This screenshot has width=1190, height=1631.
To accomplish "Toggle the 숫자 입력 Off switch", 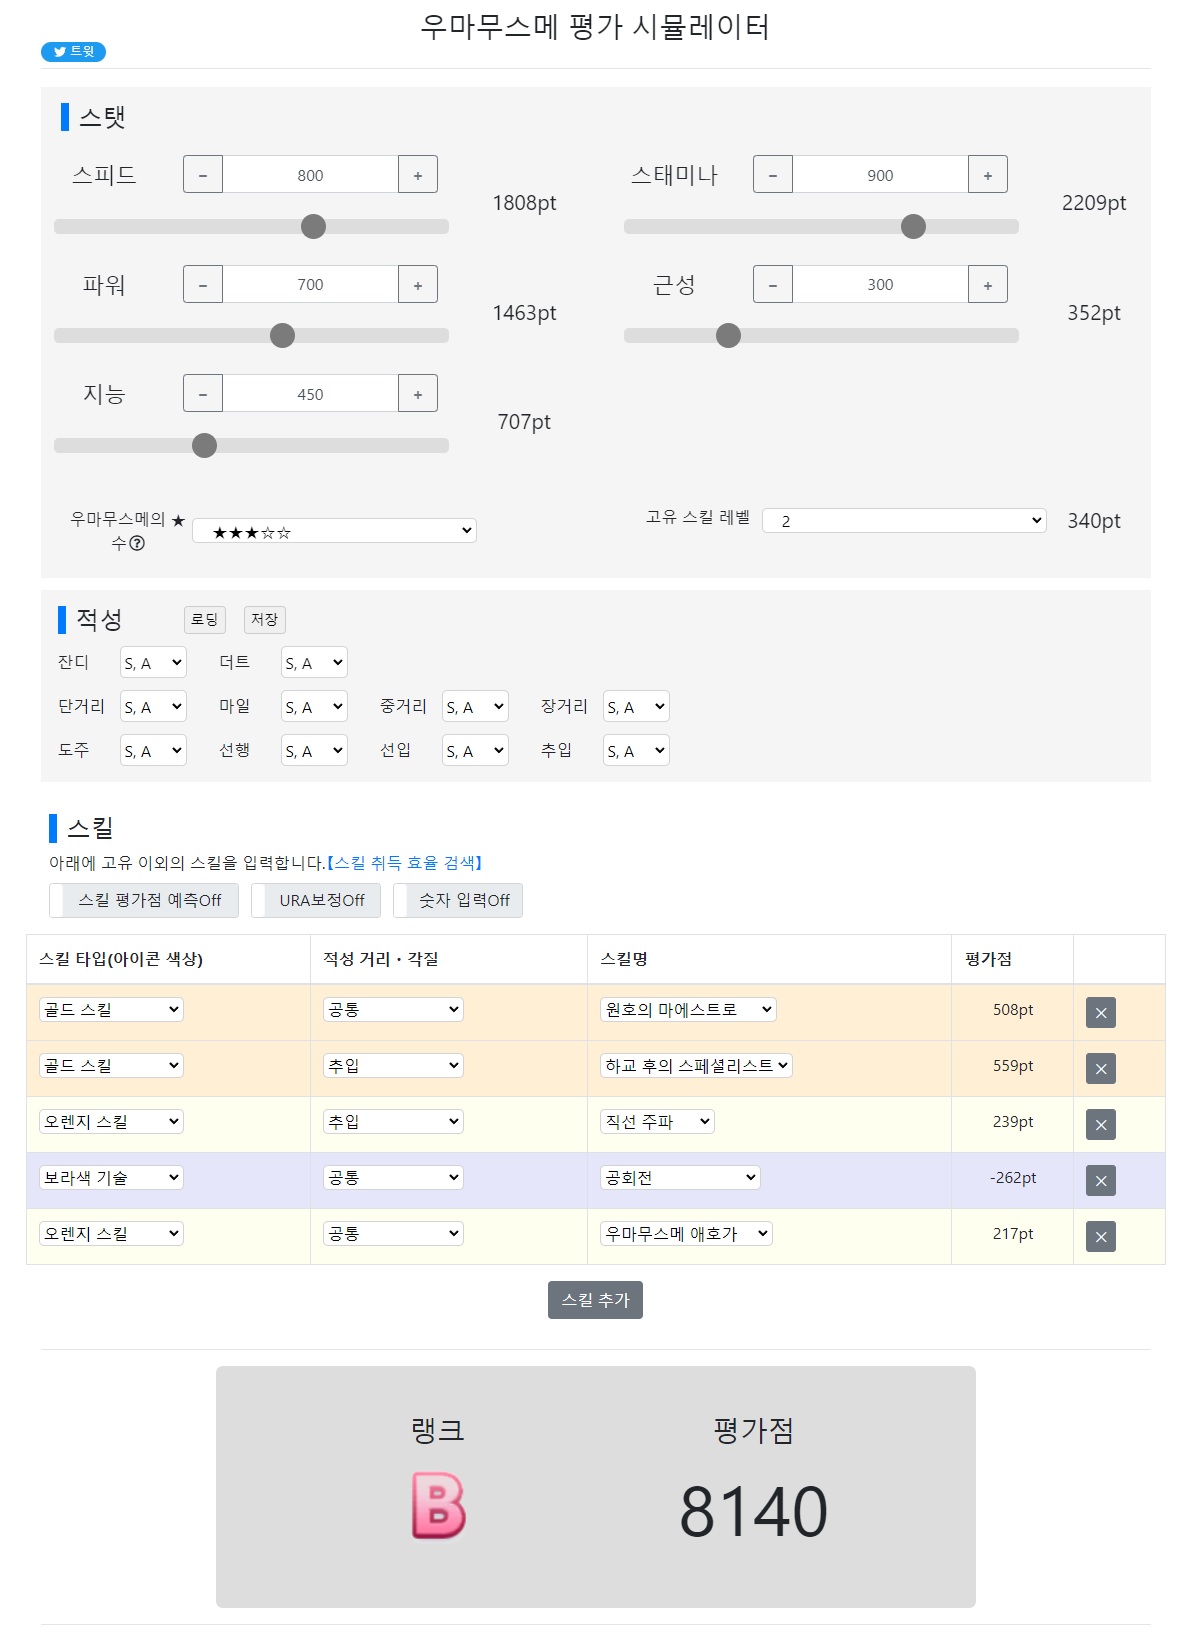I will [x=458, y=900].
